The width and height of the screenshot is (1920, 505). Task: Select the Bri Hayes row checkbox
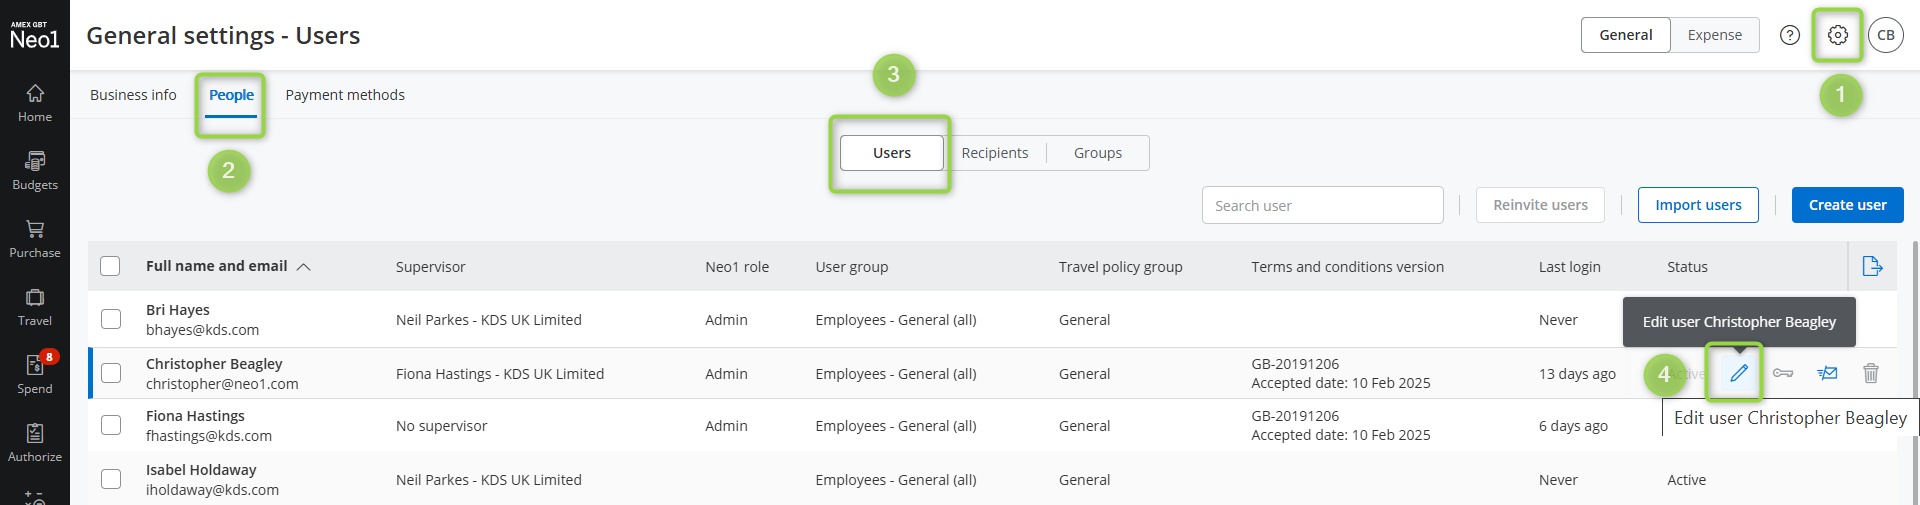point(111,319)
